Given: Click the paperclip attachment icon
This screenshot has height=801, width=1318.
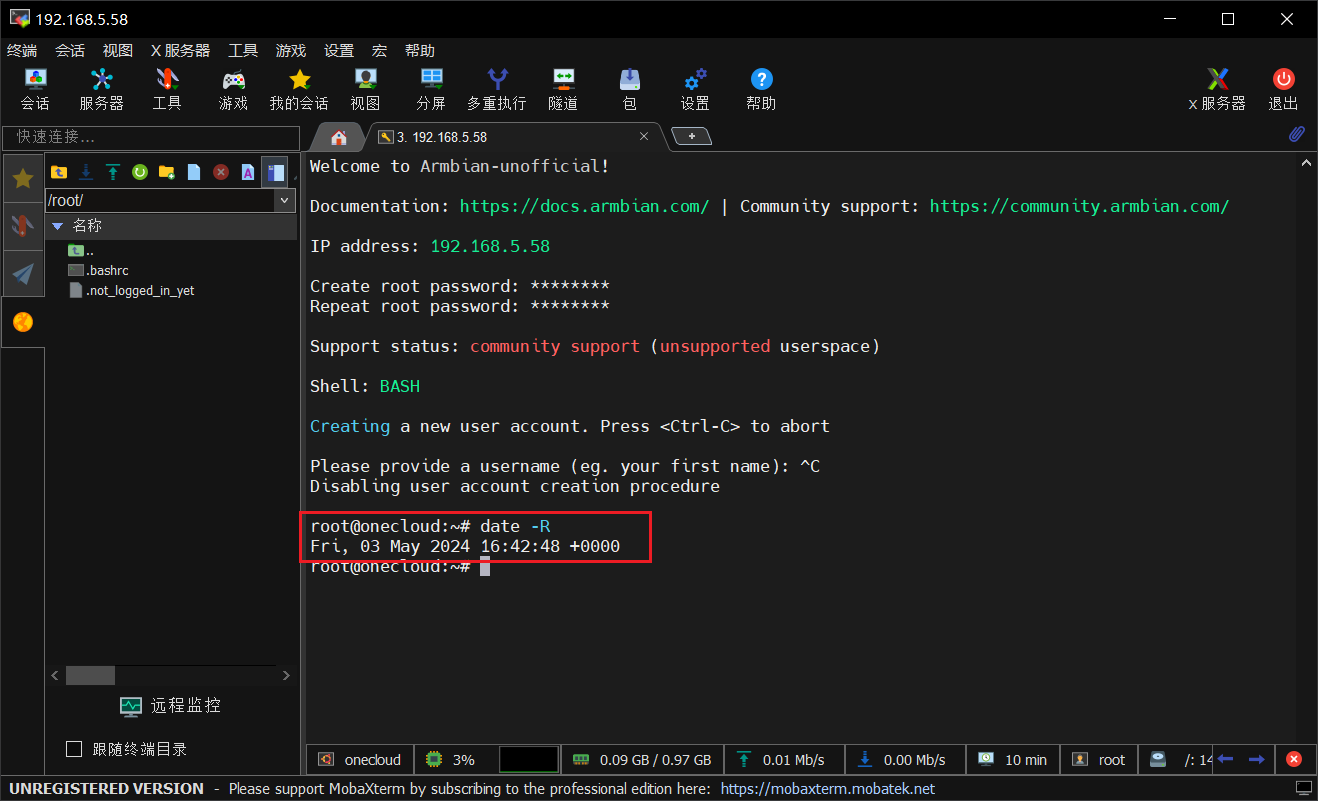Looking at the screenshot, I should [x=1296, y=135].
